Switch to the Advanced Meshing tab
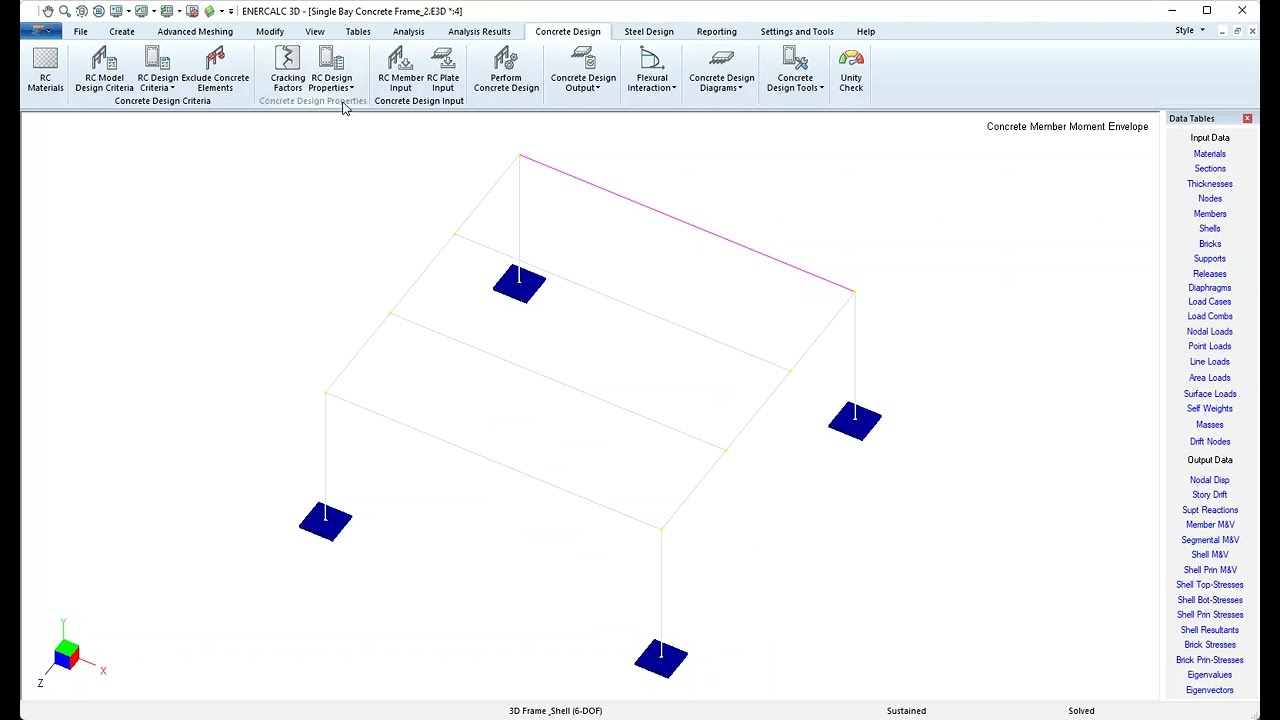 pos(195,31)
